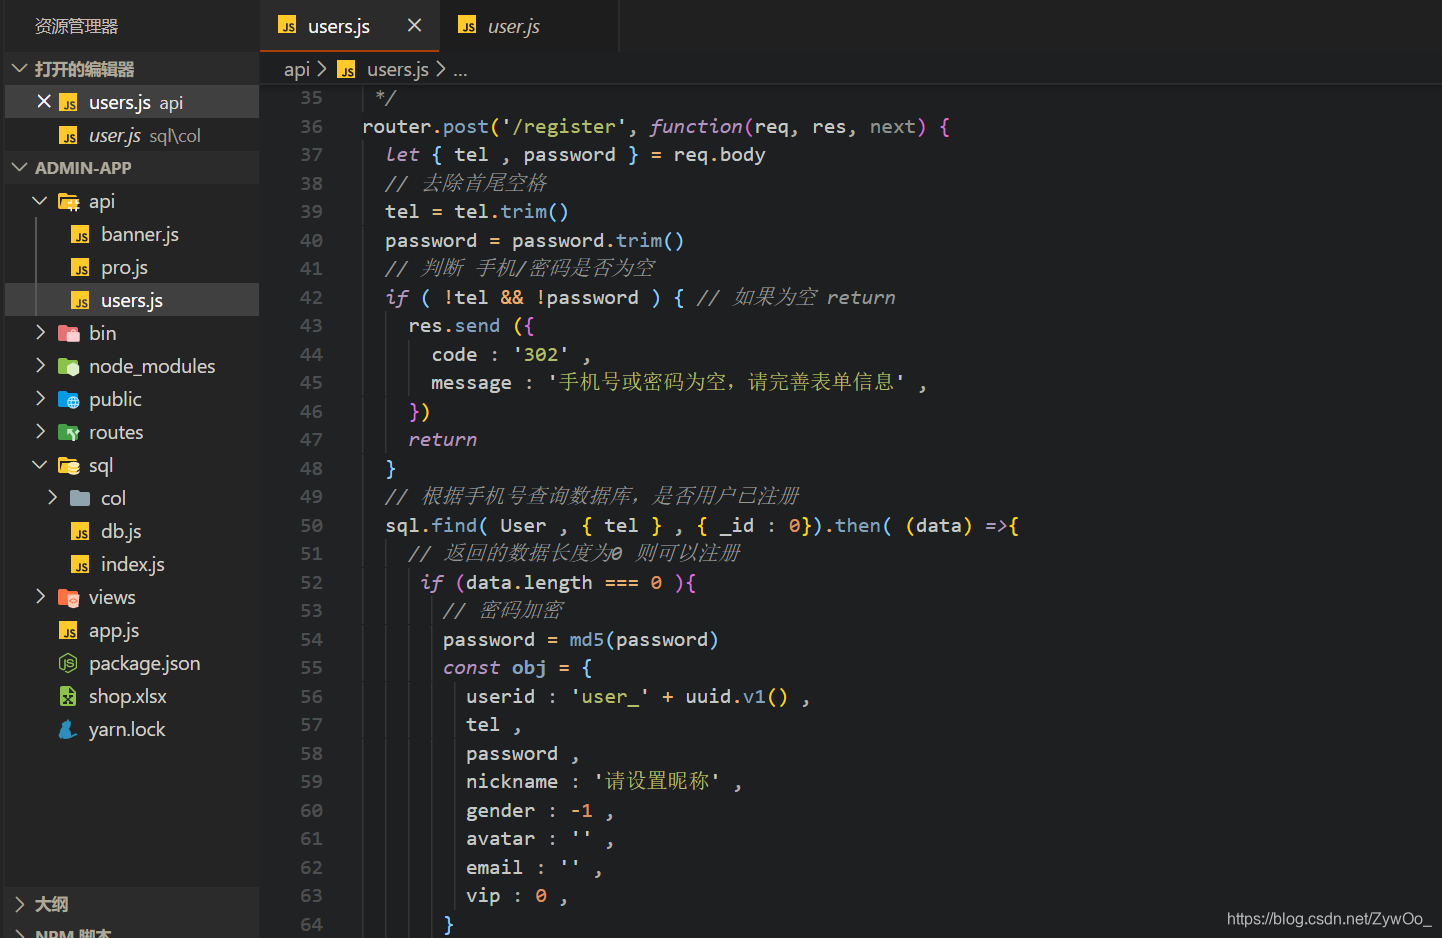Click return keyword on line 47
1442x938 pixels.
(442, 440)
